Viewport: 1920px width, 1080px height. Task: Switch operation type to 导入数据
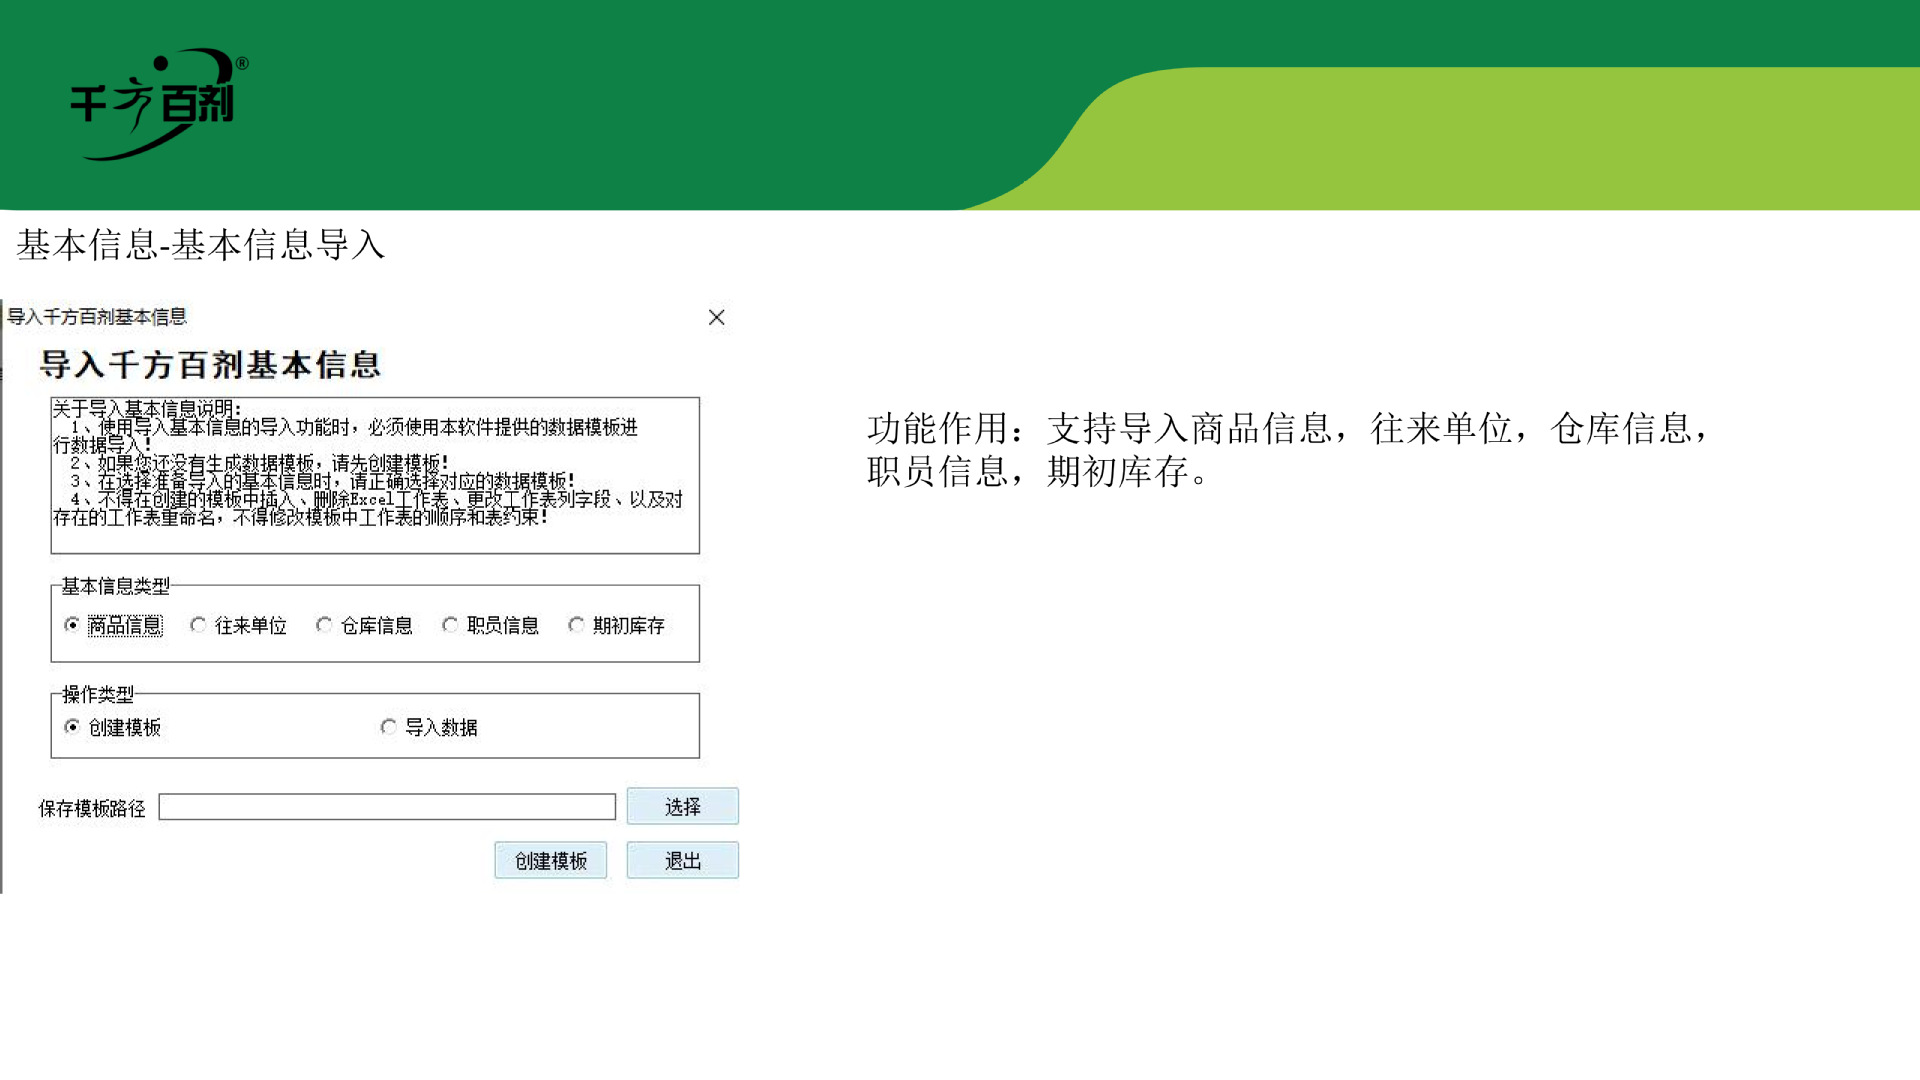coord(389,728)
